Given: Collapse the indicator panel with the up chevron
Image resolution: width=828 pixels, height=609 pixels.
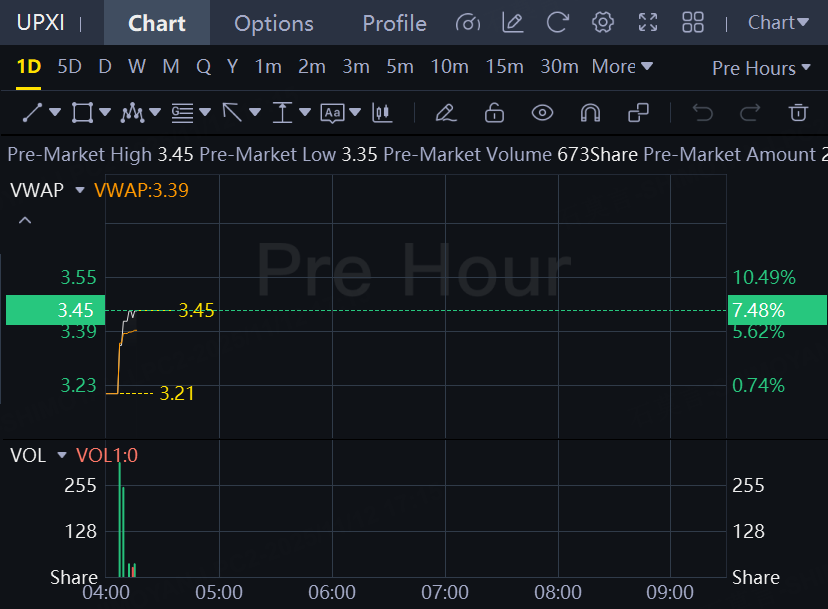Looking at the screenshot, I should 25,220.
